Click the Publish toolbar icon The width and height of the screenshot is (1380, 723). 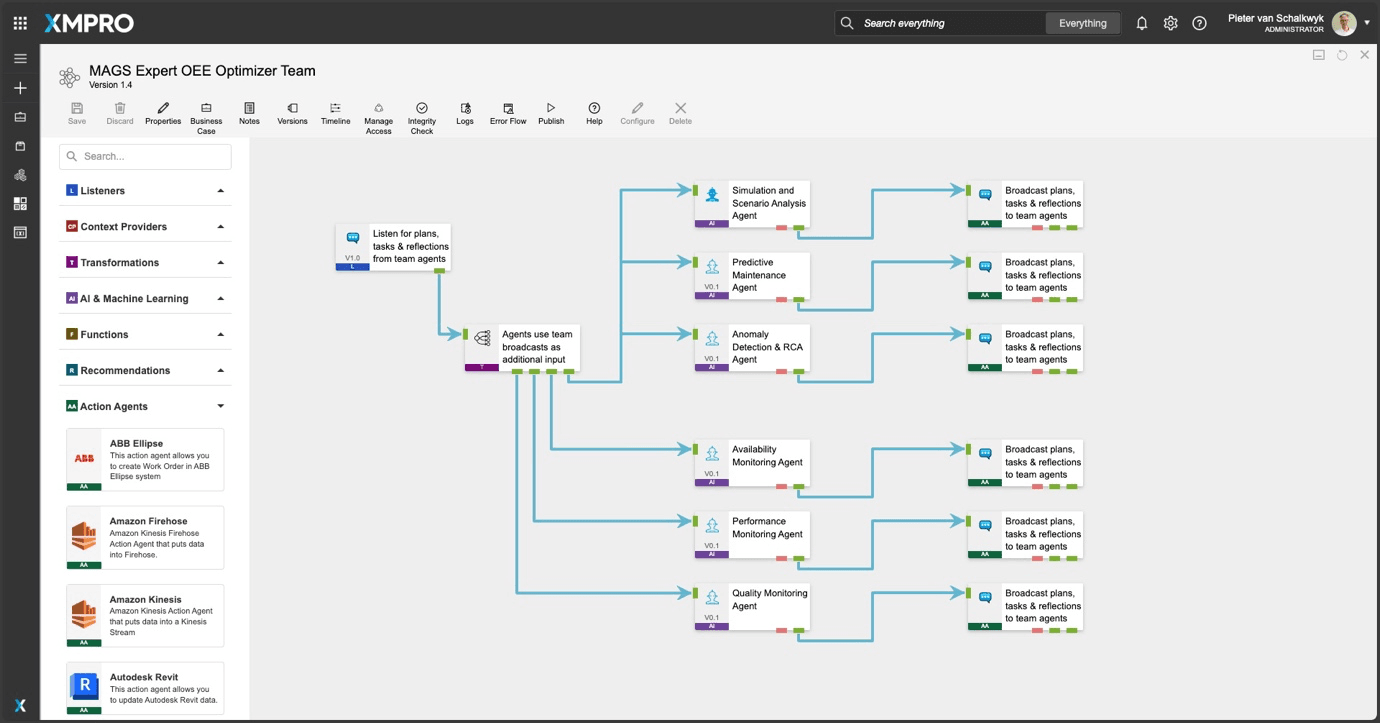551,113
